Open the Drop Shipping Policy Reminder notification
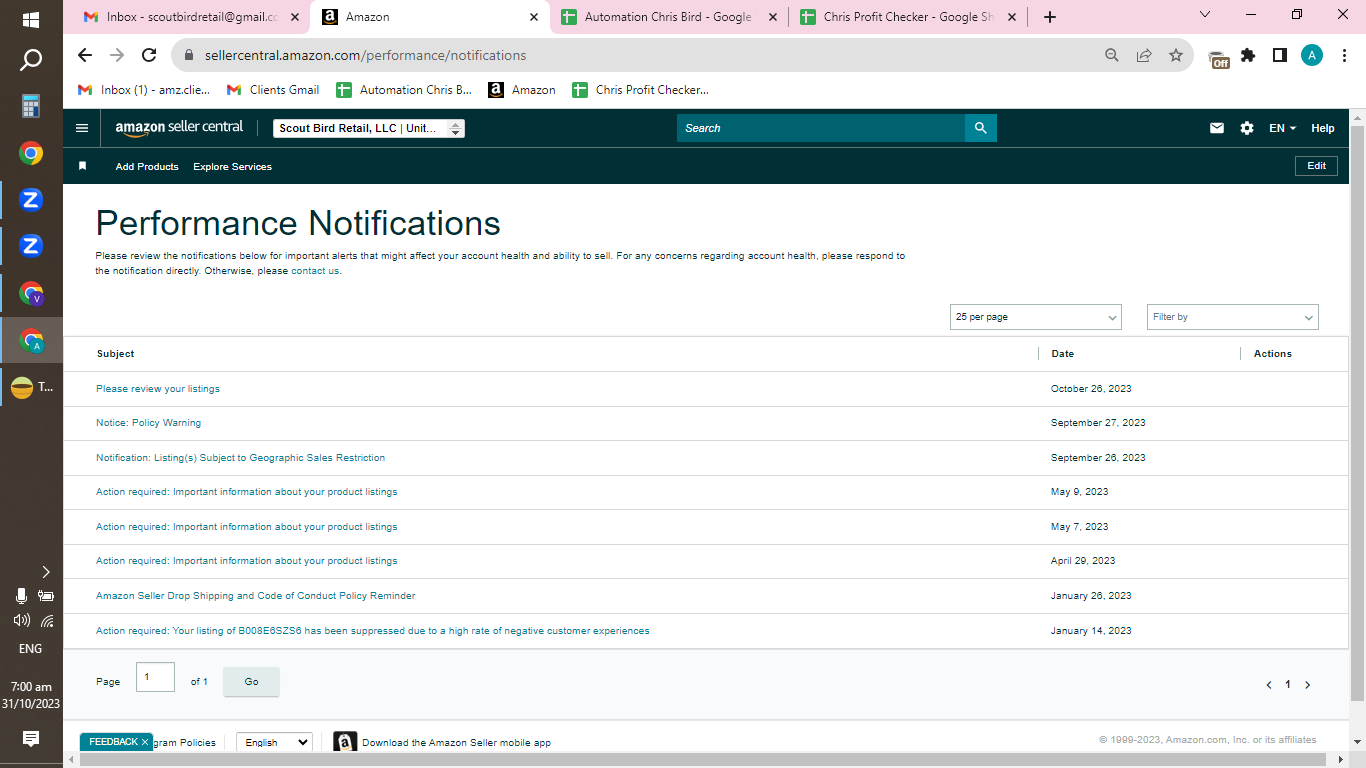This screenshot has height=768, width=1366. pos(255,596)
